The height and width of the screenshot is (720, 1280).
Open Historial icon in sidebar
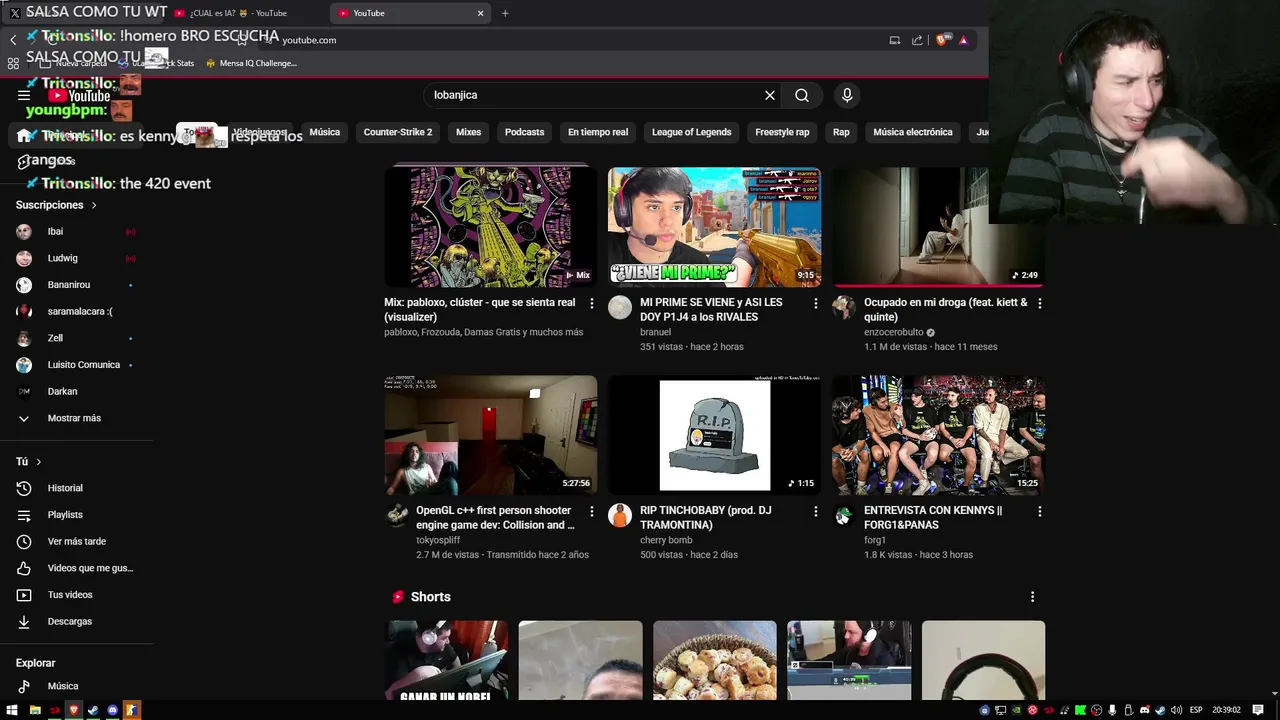[x=24, y=488]
